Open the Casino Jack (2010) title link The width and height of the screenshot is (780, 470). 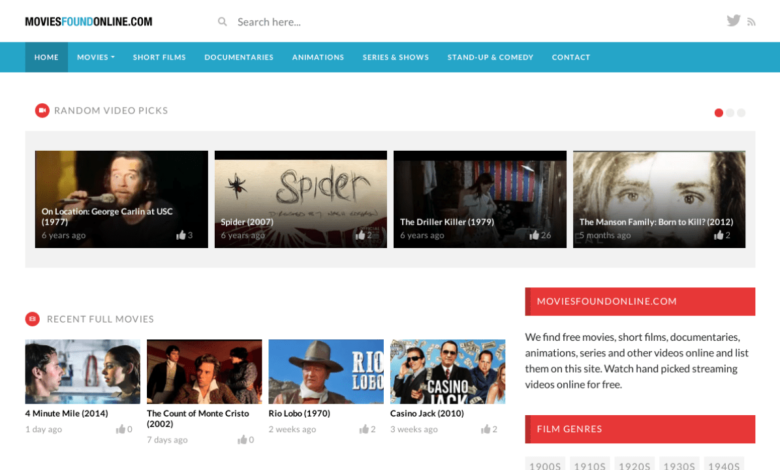tap(427, 413)
